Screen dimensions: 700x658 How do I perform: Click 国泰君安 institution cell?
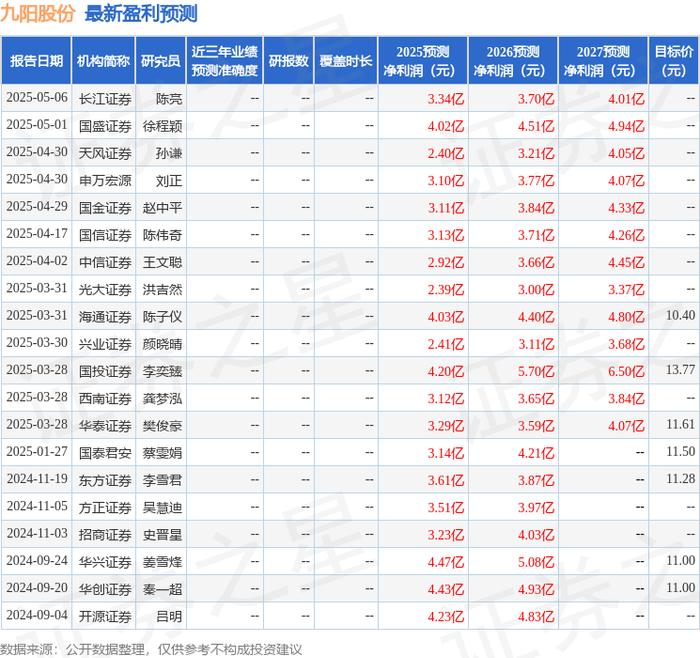(105, 453)
